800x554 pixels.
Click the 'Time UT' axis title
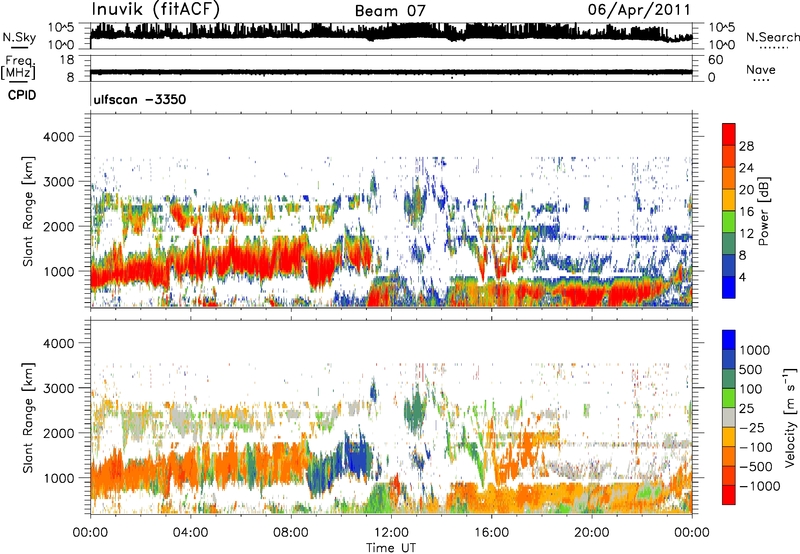pos(391,548)
